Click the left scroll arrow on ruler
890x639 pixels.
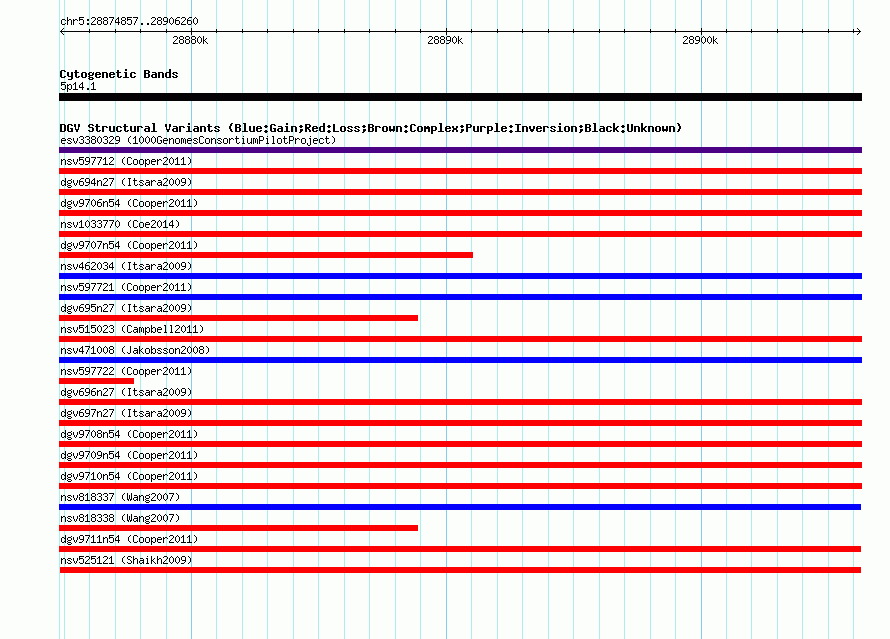click(62, 32)
